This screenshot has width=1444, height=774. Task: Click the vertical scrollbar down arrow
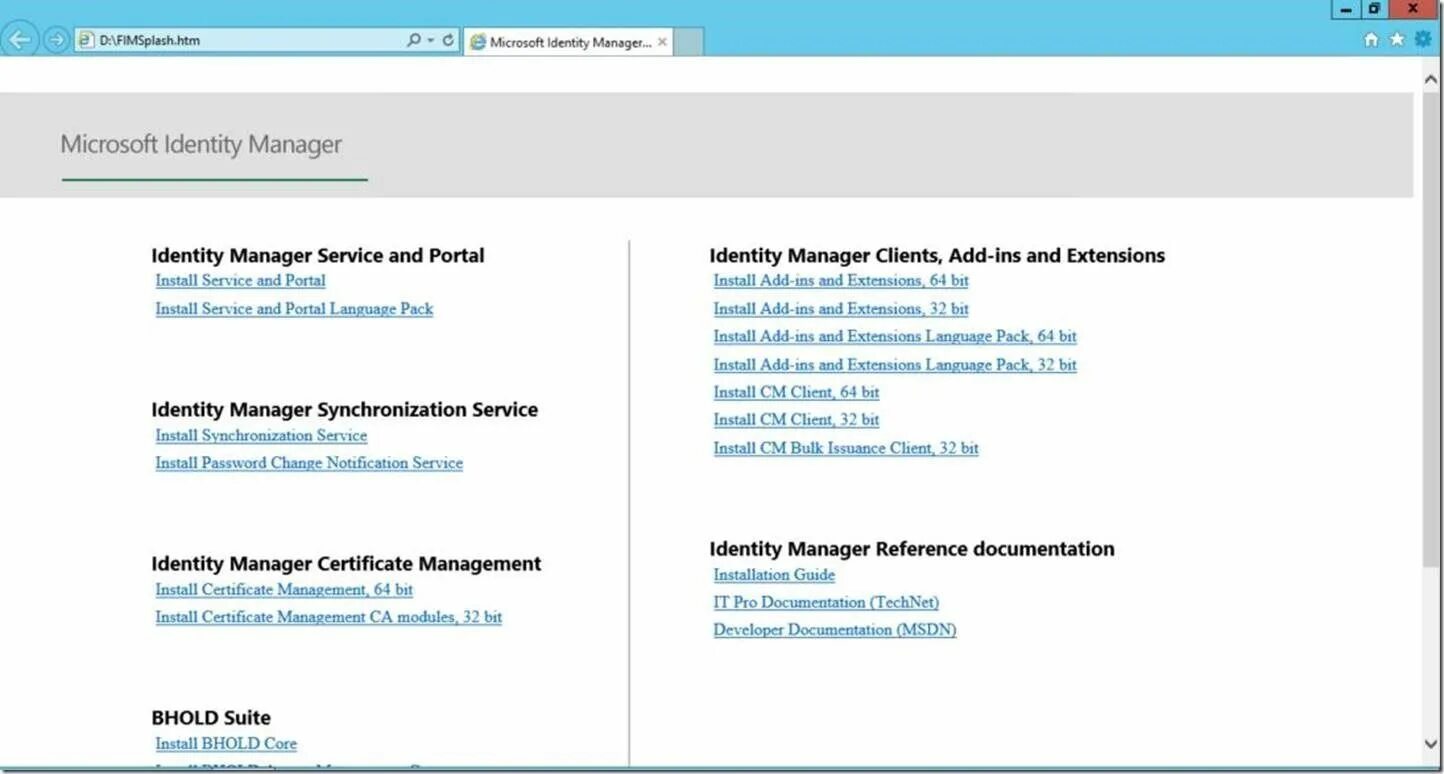click(1431, 743)
